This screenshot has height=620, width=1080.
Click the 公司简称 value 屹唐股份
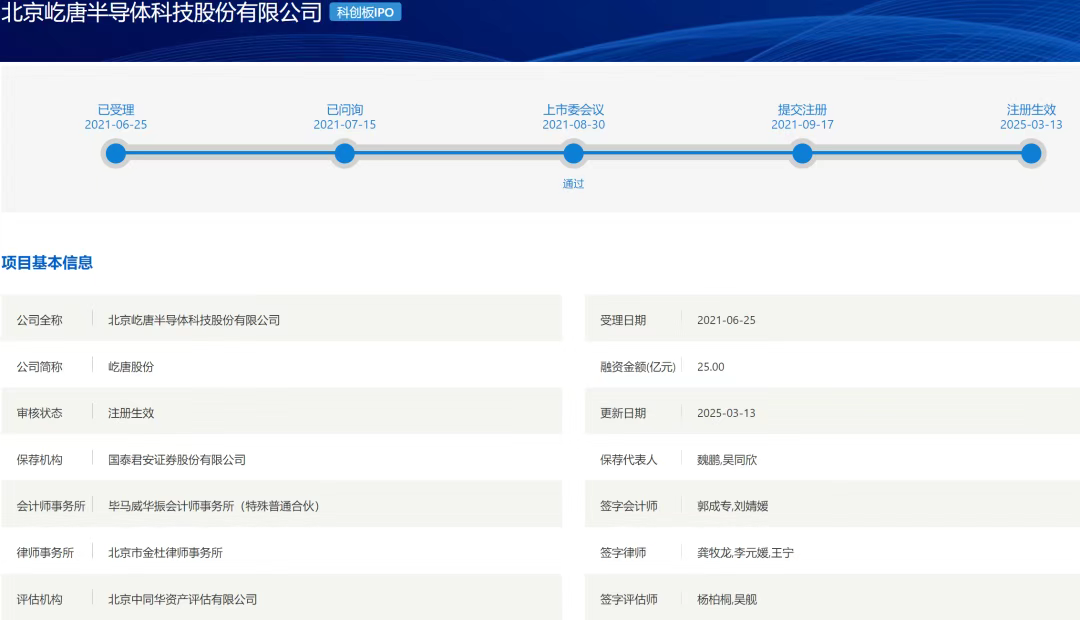pyautogui.click(x=131, y=367)
